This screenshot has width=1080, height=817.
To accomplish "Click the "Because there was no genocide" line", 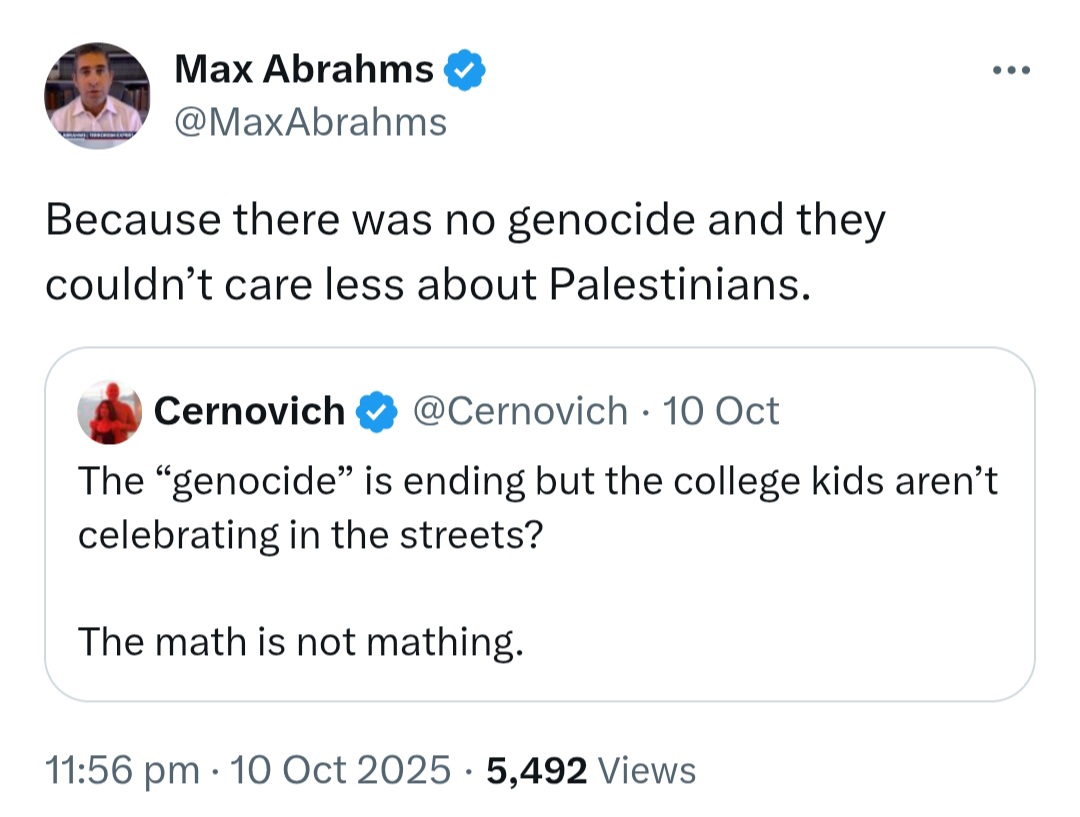I will (x=466, y=220).
